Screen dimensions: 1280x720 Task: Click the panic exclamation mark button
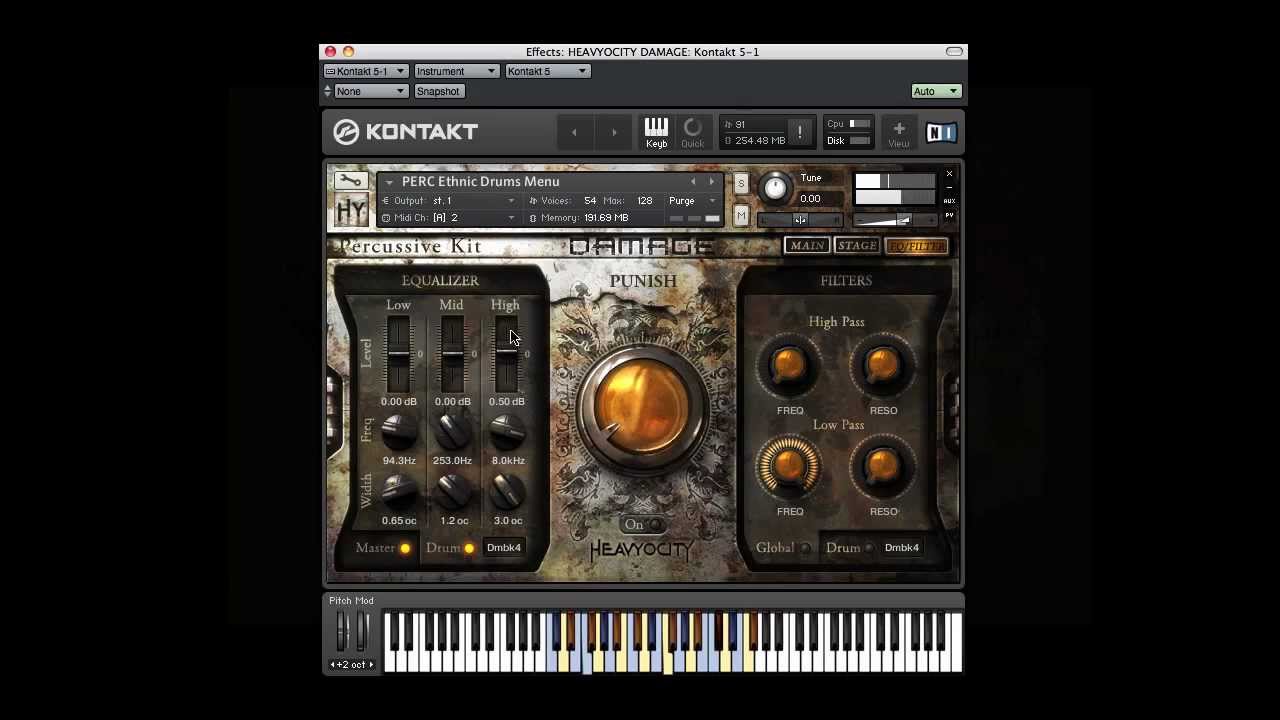tap(799, 132)
